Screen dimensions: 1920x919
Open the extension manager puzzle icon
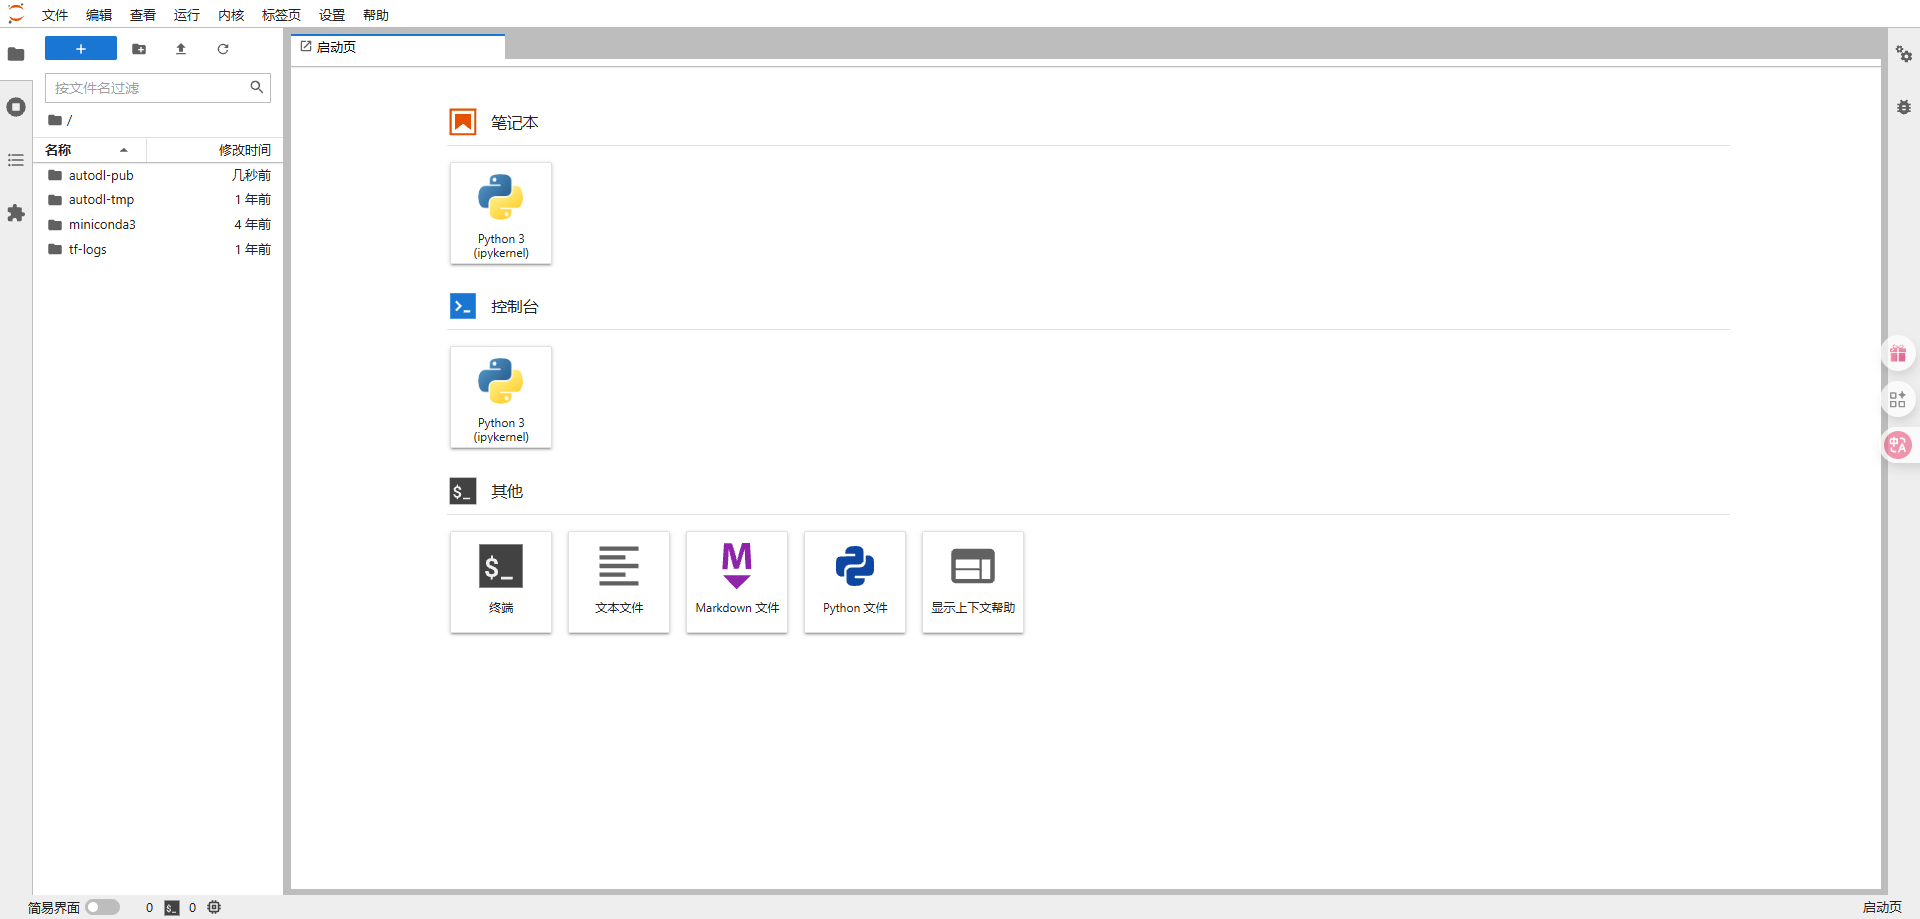[16, 213]
